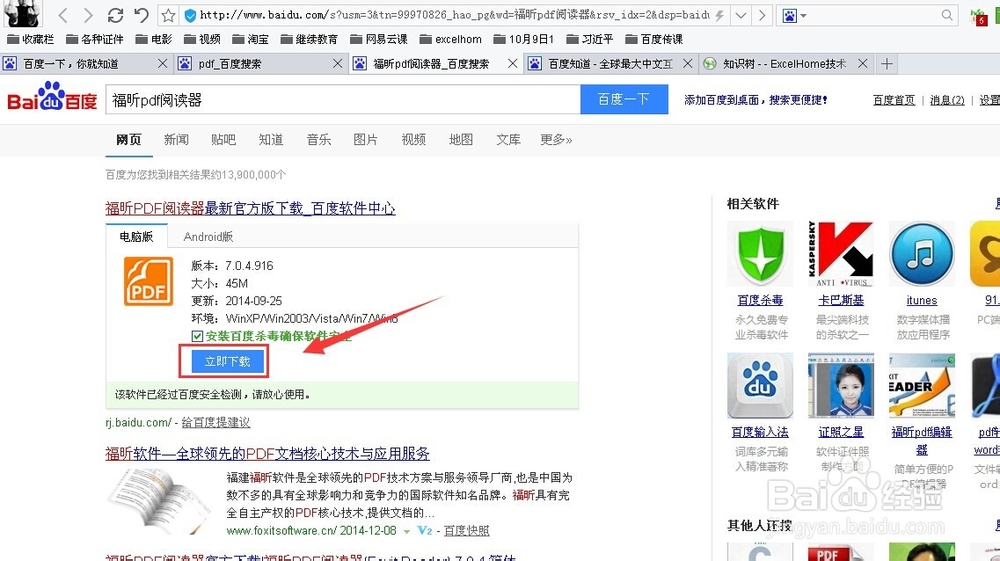The image size is (1000, 561).
Task: Open the 福昕pdf编辑器 software link
Action: pyautogui.click(x=922, y=441)
